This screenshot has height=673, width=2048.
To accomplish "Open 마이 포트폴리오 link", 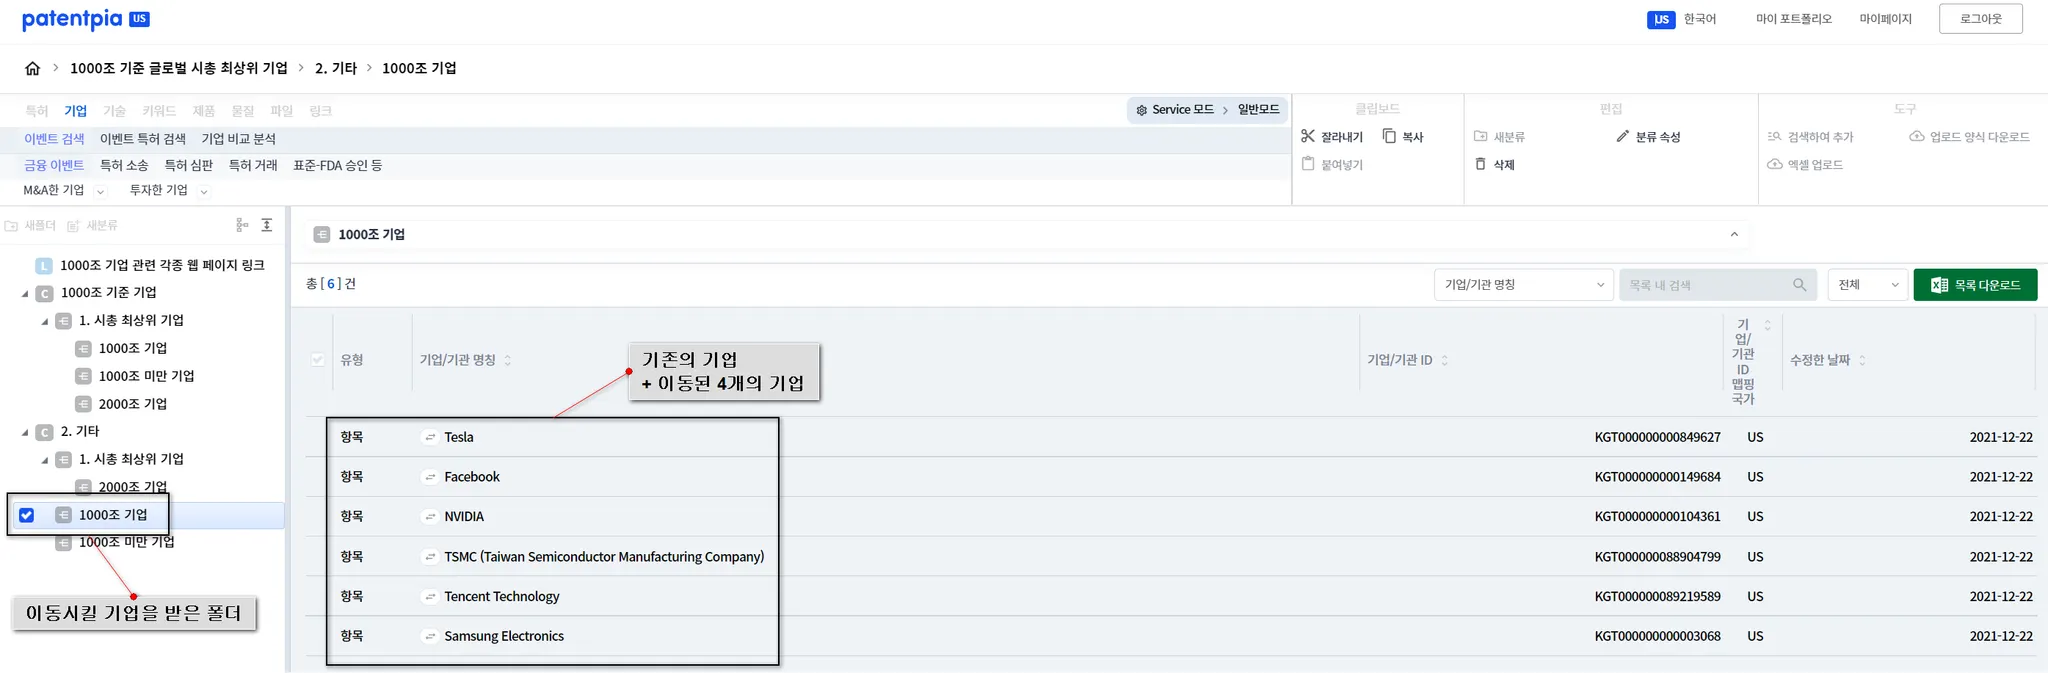I will point(1794,19).
